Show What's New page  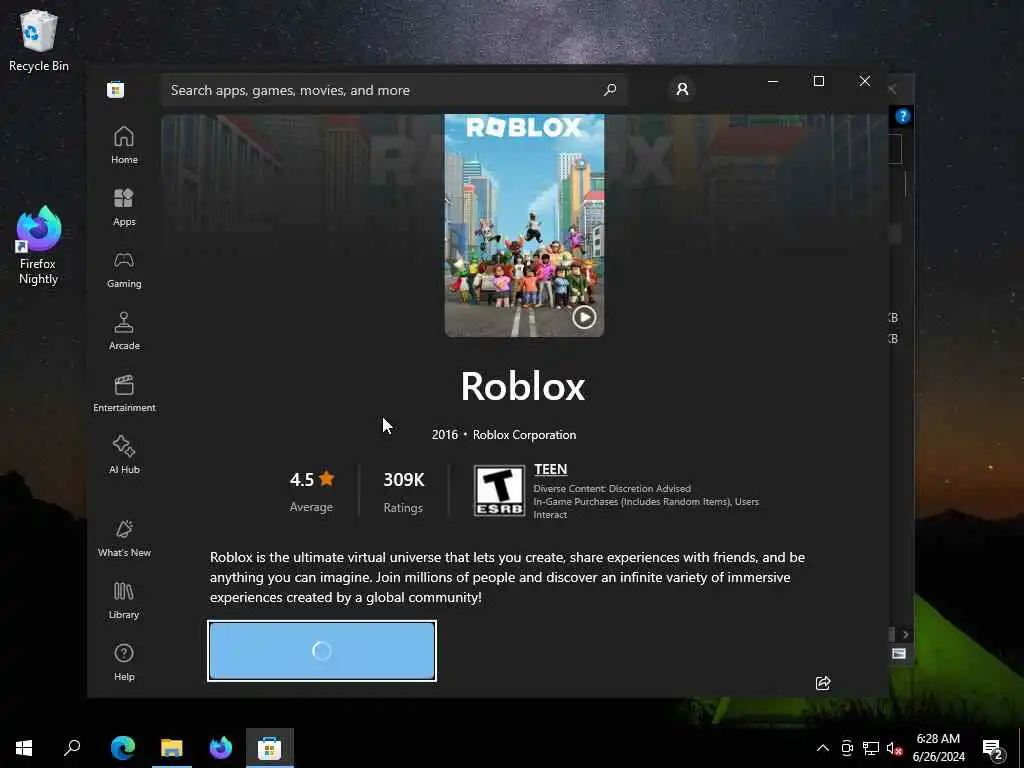[124, 538]
